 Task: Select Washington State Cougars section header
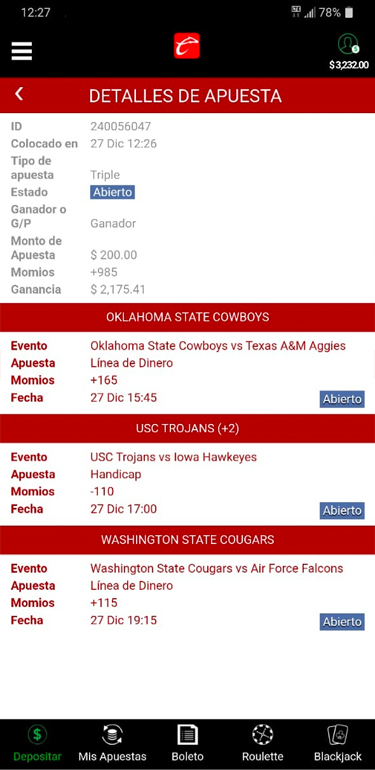[188, 540]
